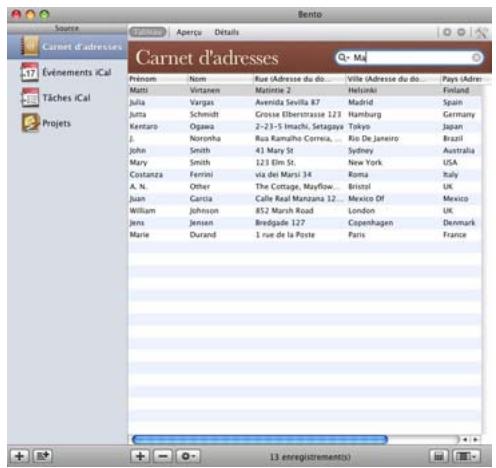Switch to the Détails view

tap(227, 32)
